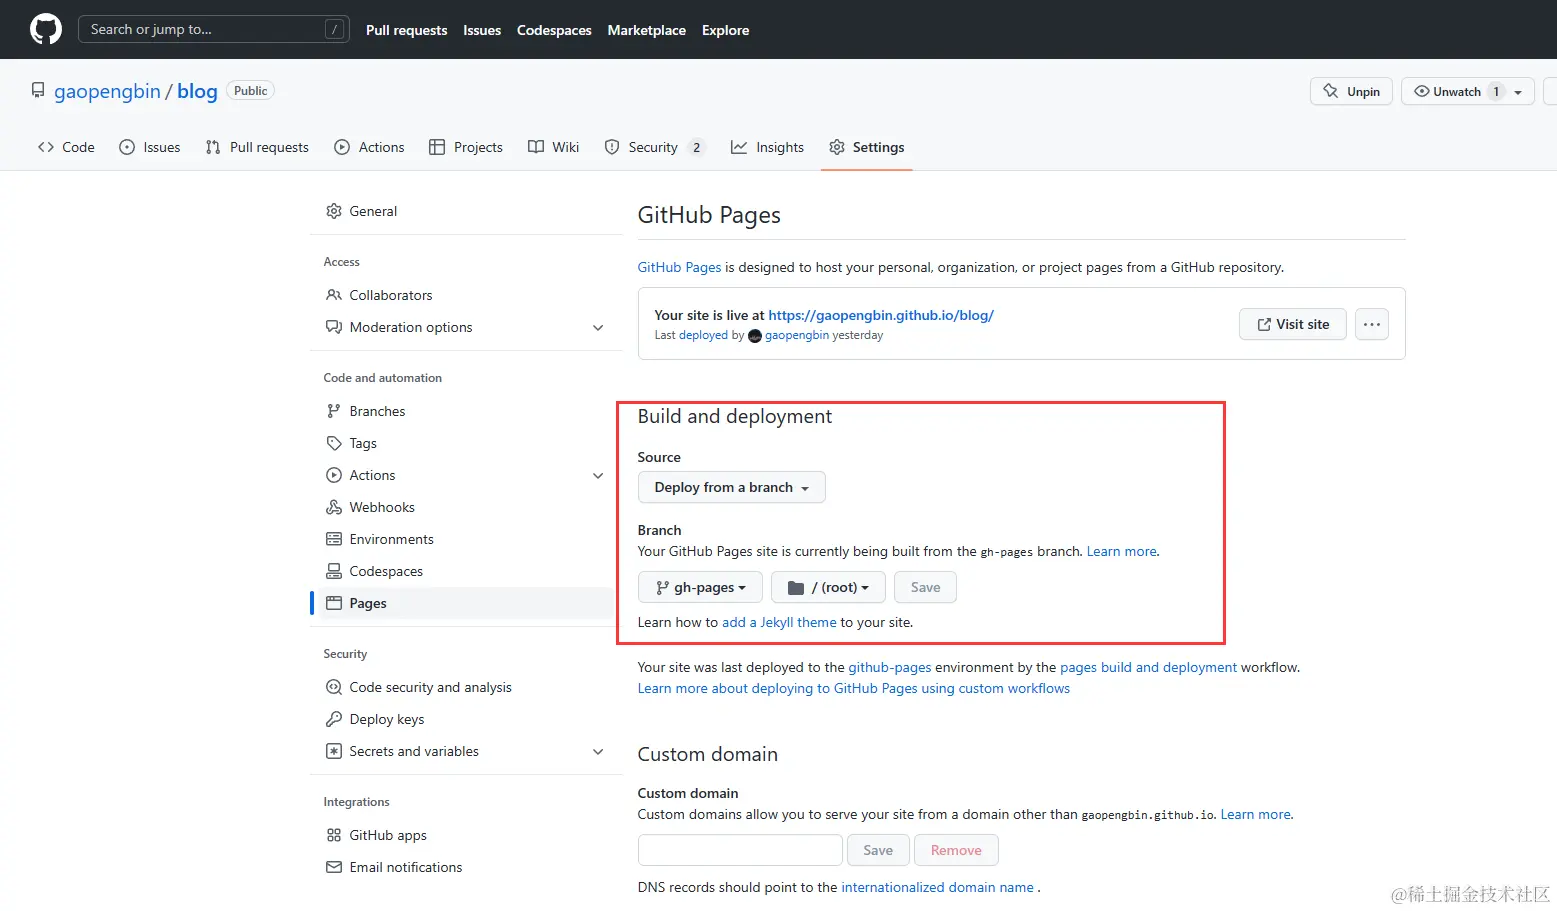This screenshot has width=1557, height=911.
Task: Click the Security tab shield icon
Action: [612, 147]
